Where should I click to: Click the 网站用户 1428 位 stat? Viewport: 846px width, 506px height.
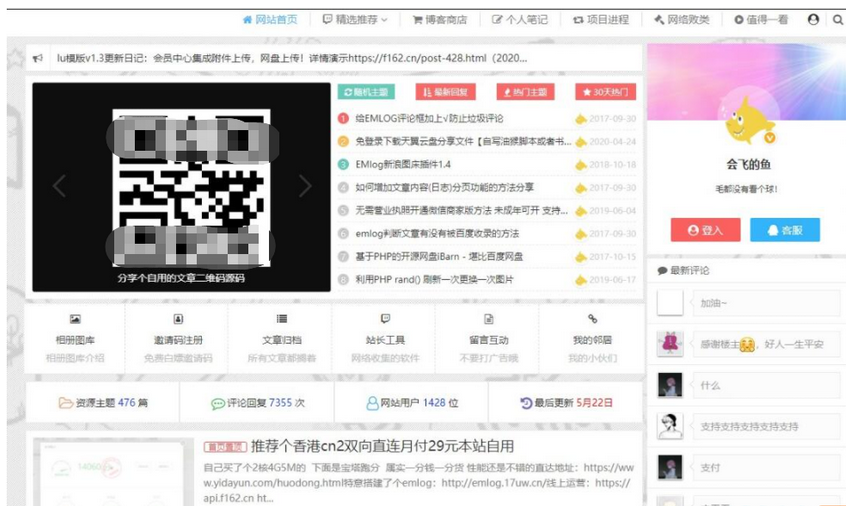point(412,403)
